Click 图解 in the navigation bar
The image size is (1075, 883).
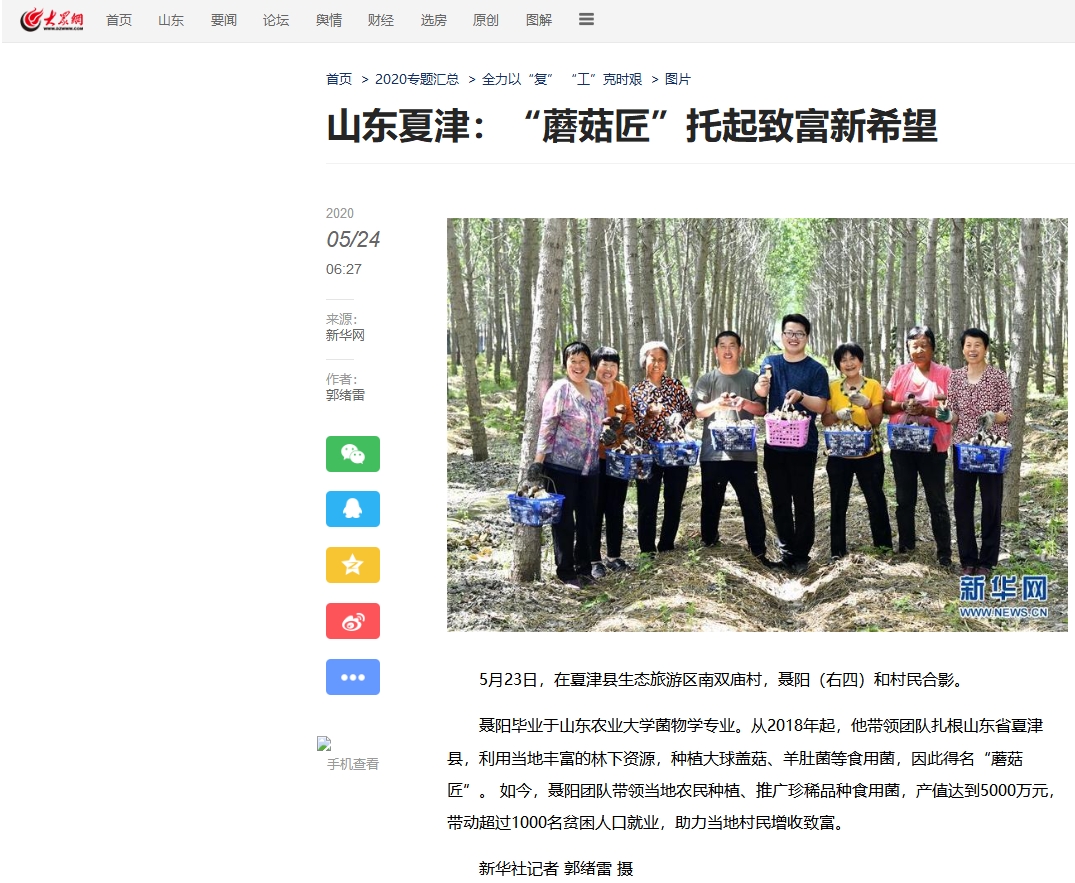click(x=538, y=20)
